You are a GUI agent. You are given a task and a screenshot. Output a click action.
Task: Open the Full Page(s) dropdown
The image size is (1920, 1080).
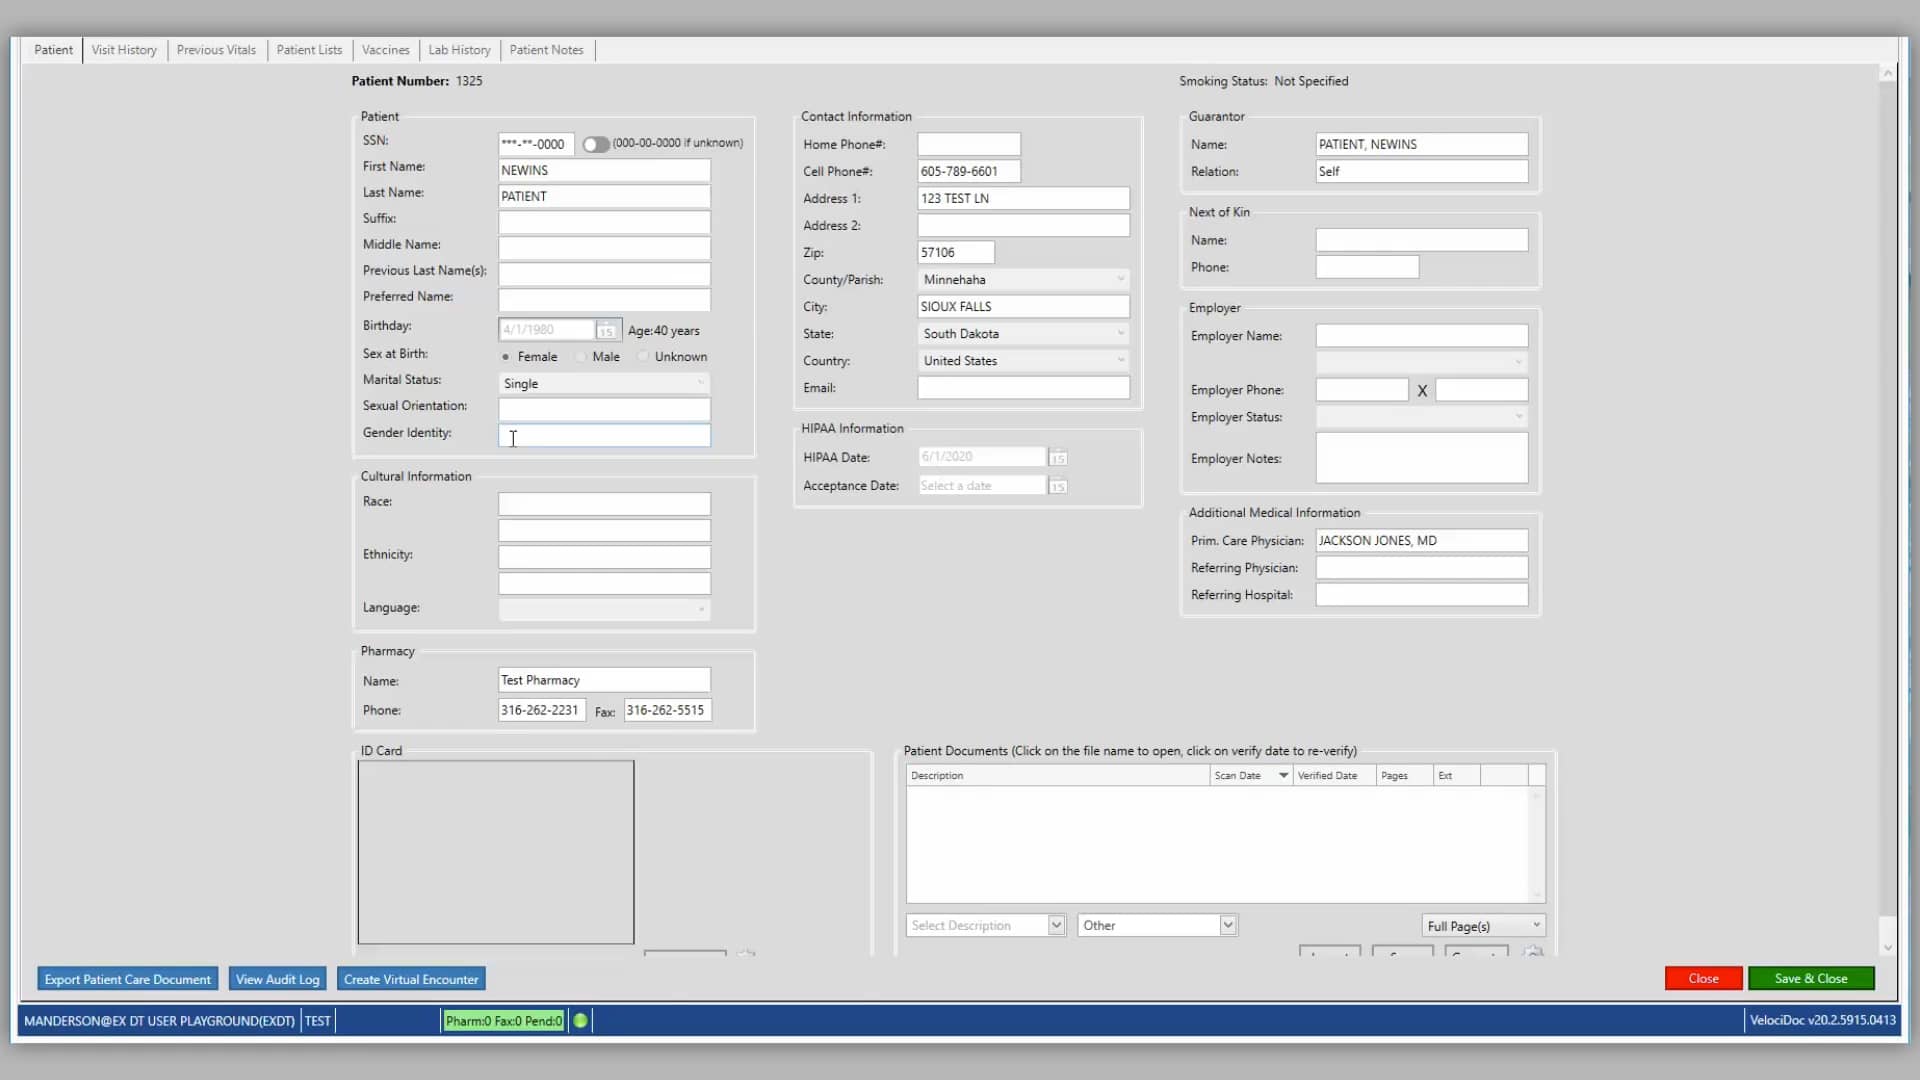tap(1537, 925)
